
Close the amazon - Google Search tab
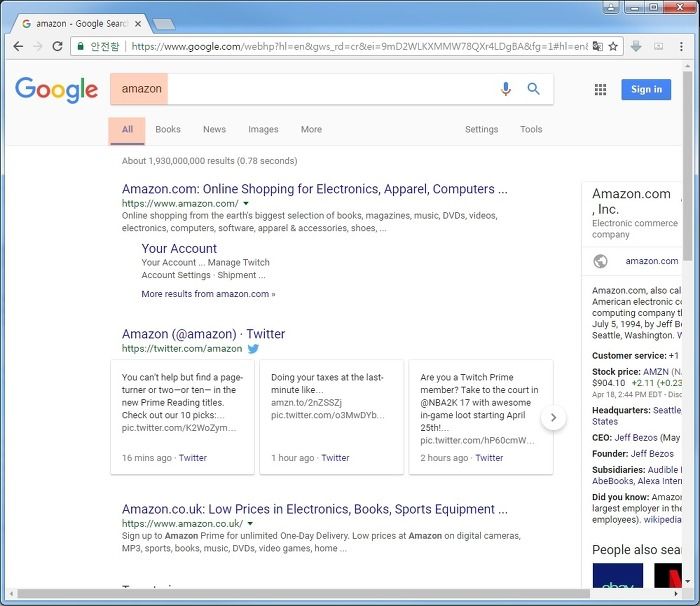click(138, 24)
